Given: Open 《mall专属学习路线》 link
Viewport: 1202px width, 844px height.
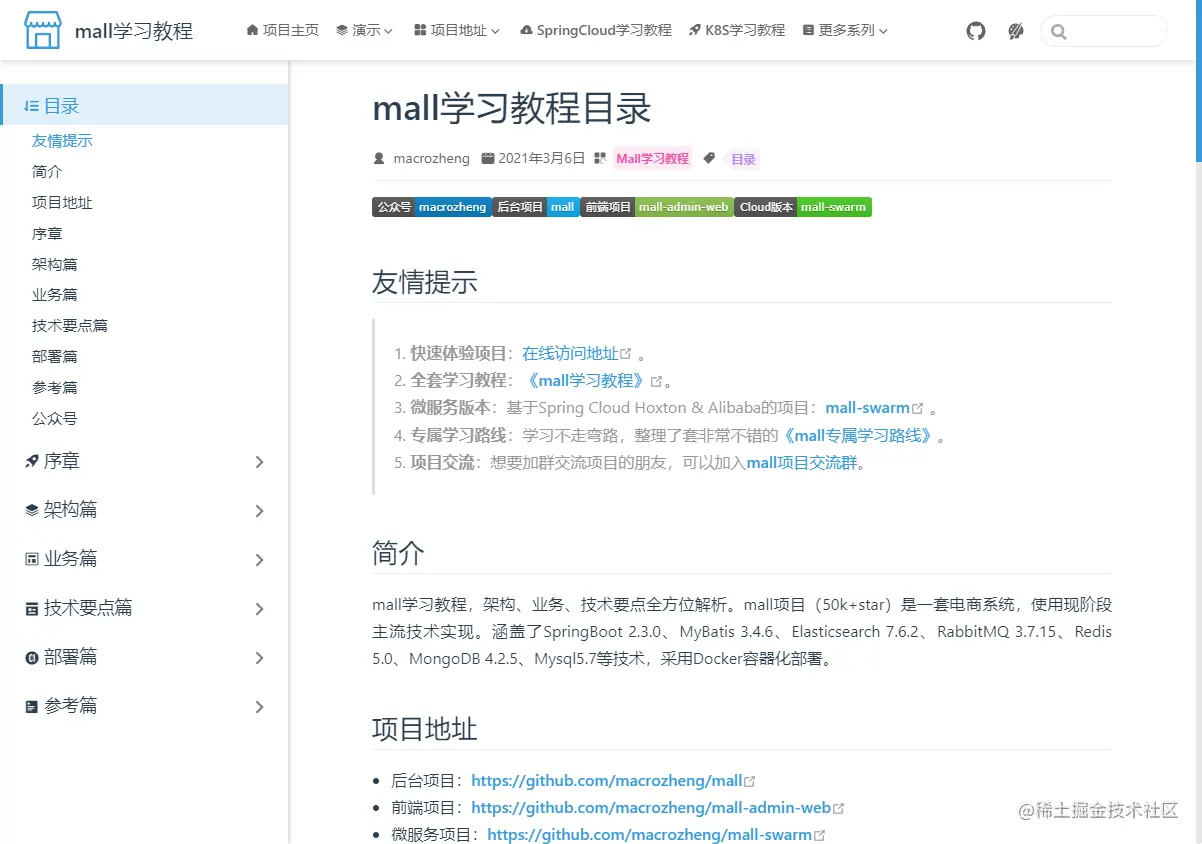Looking at the screenshot, I should 859,435.
